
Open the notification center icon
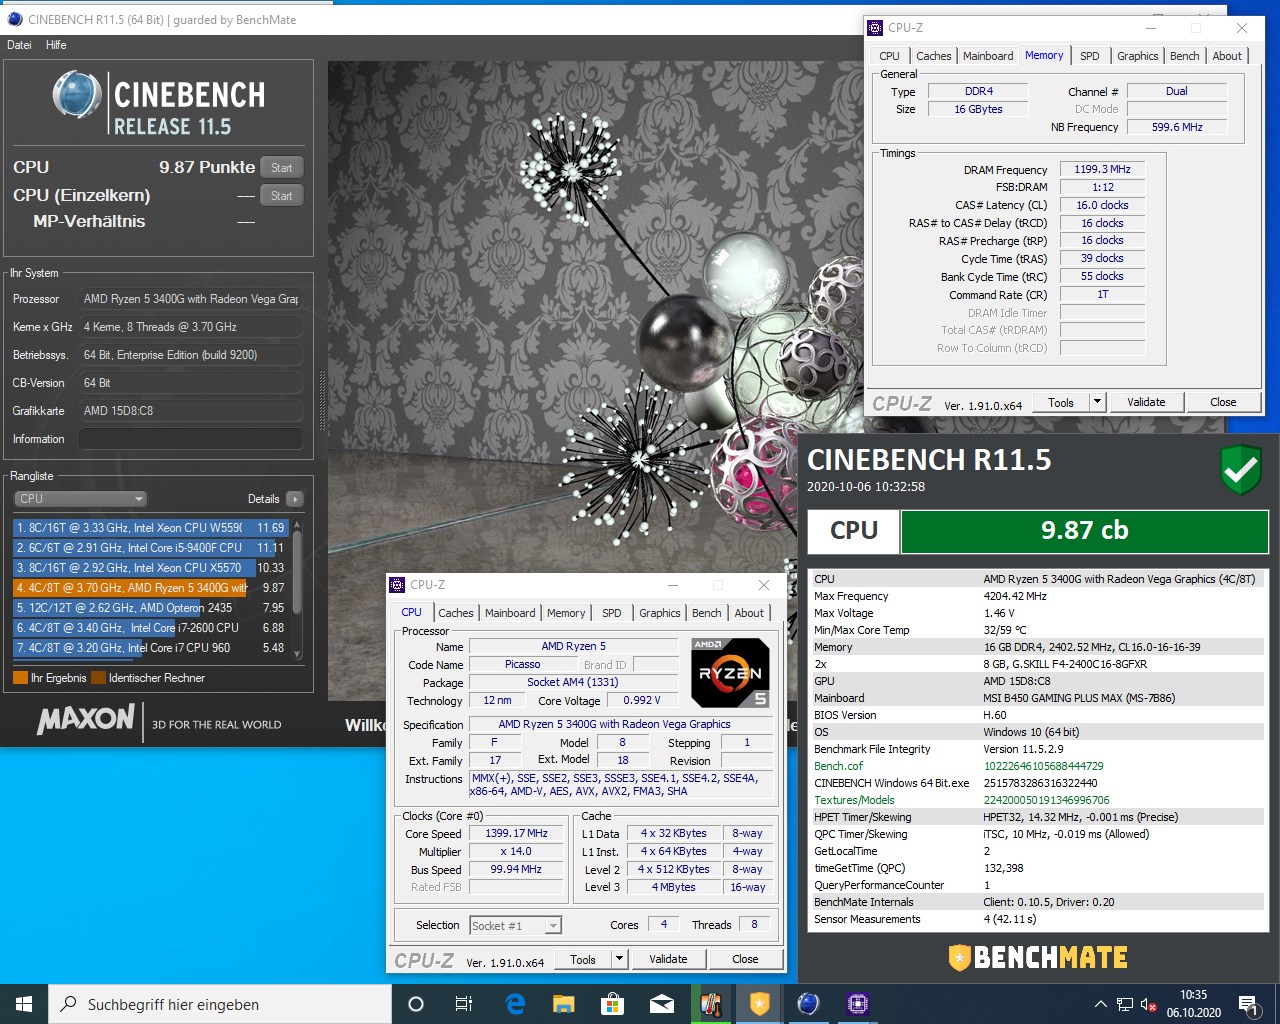pos(1248,1004)
